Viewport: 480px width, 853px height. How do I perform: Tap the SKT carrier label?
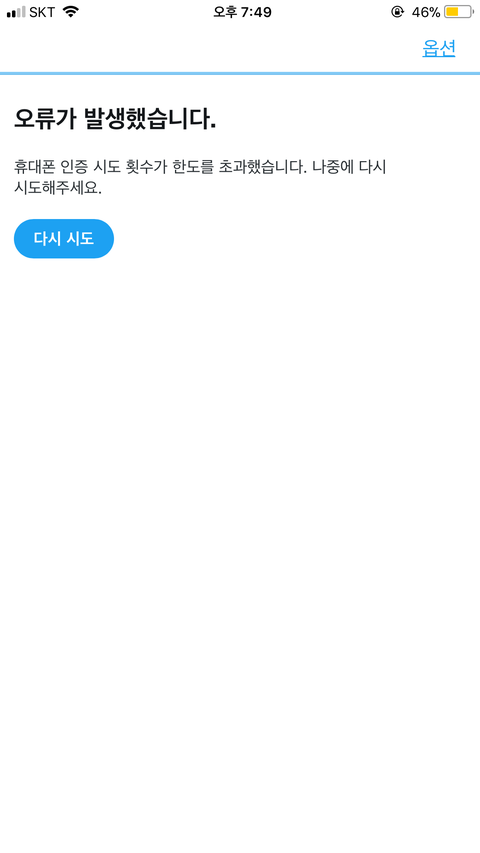[42, 12]
